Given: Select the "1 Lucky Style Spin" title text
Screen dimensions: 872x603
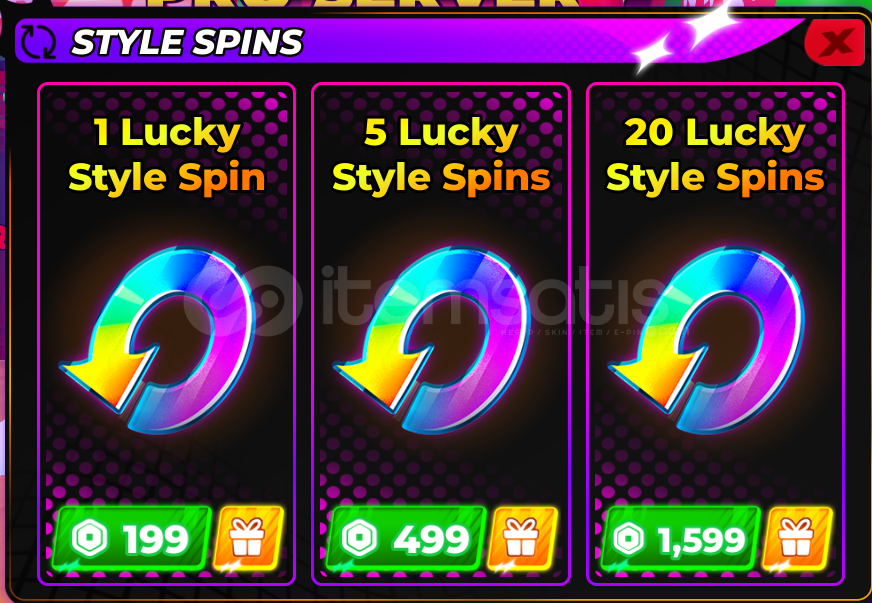Looking at the screenshot, I should (167, 155).
